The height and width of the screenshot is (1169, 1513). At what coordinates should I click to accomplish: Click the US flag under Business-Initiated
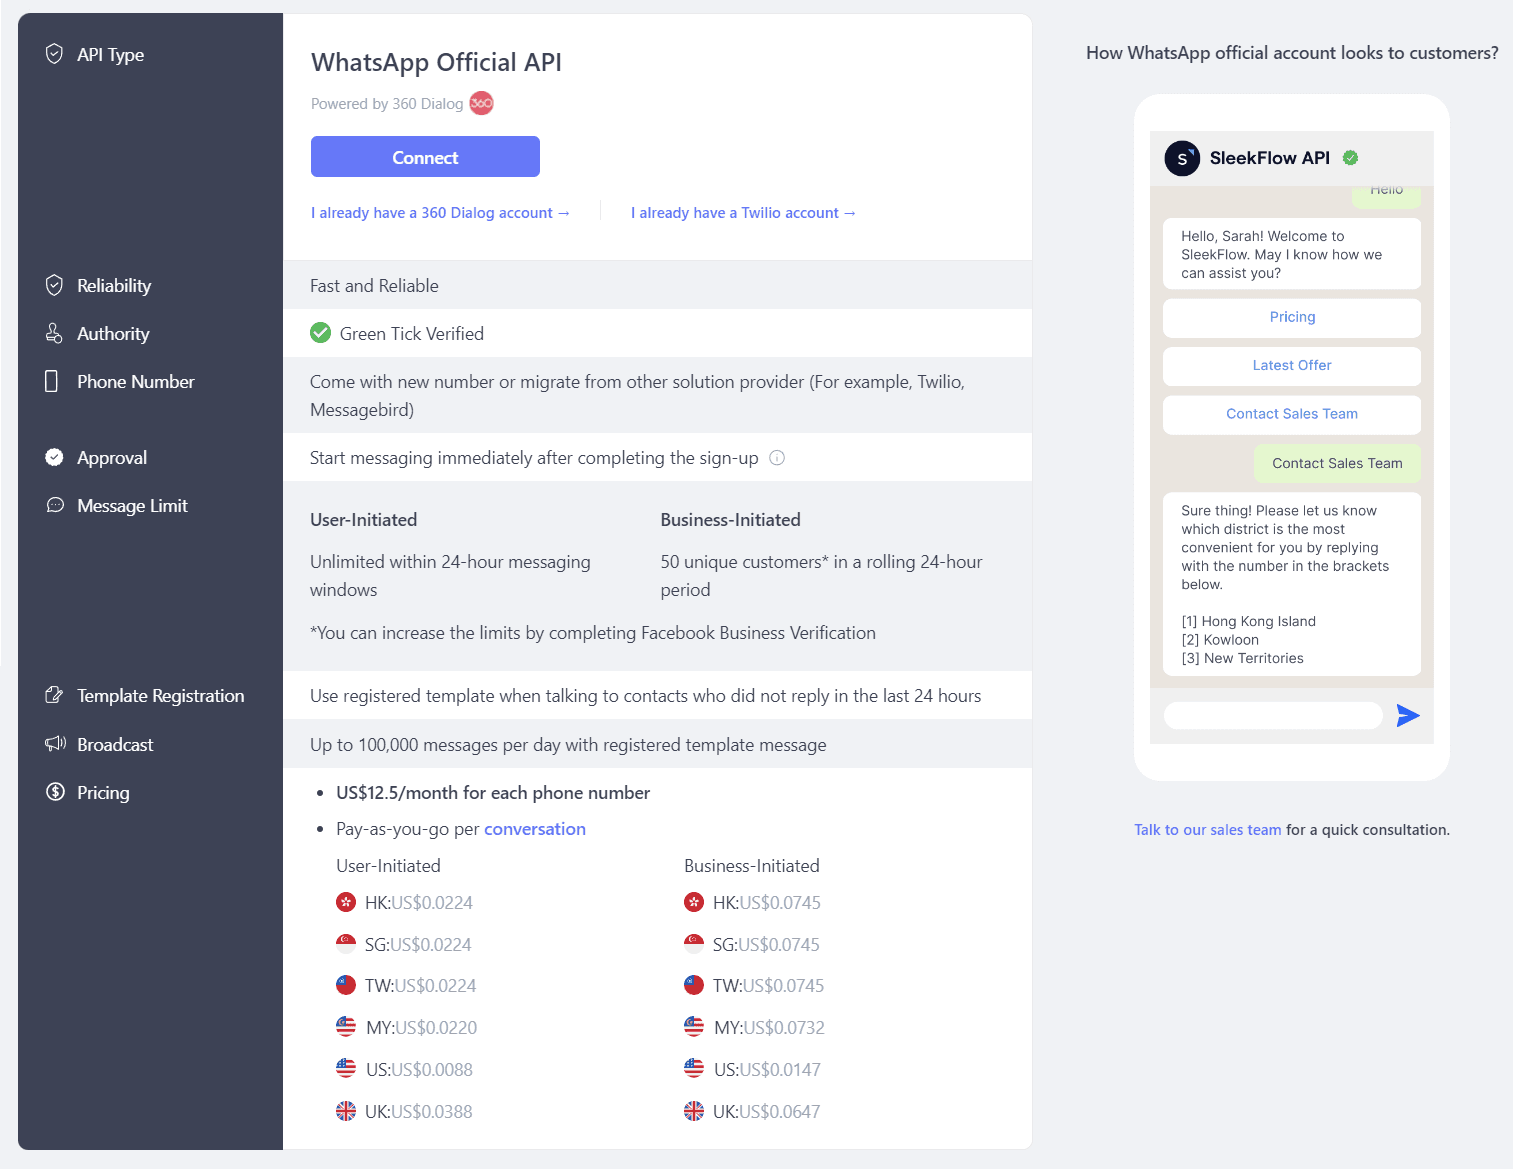point(694,1069)
